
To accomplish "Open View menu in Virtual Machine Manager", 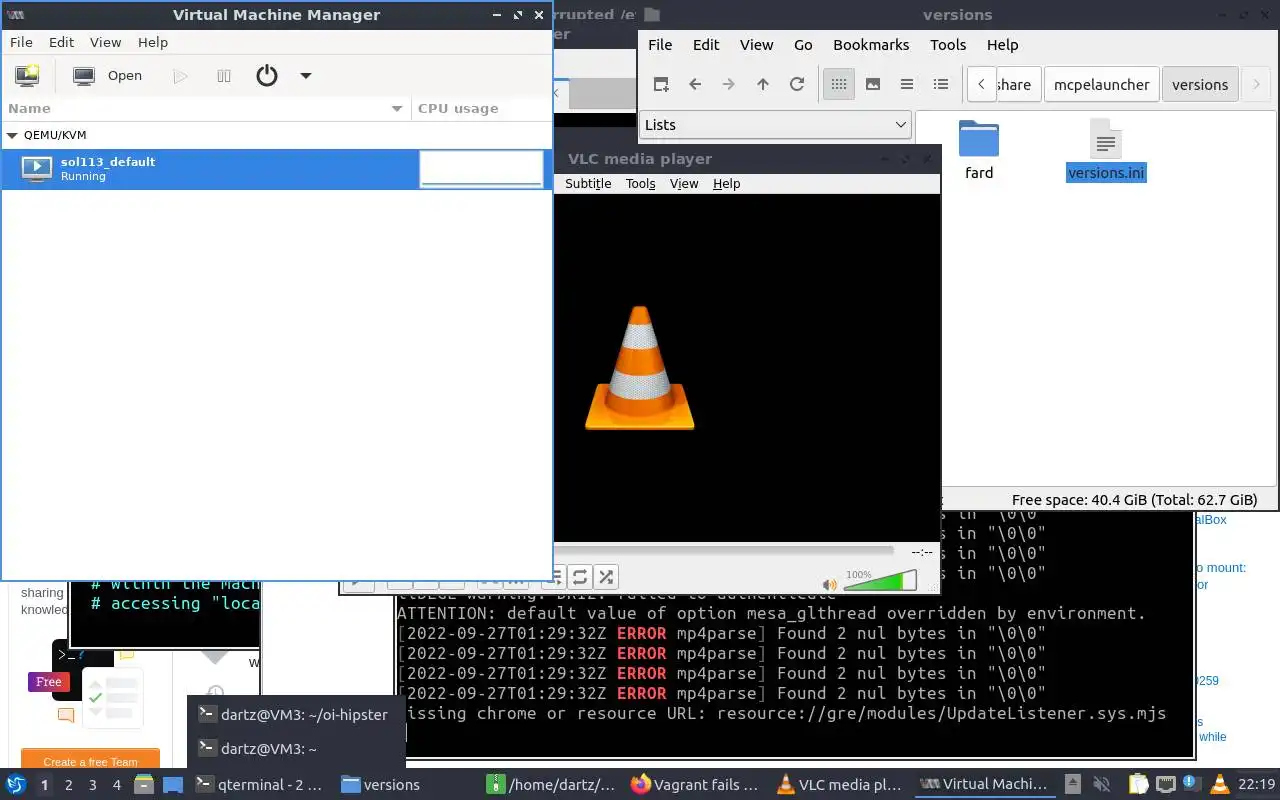I will click(x=105, y=42).
